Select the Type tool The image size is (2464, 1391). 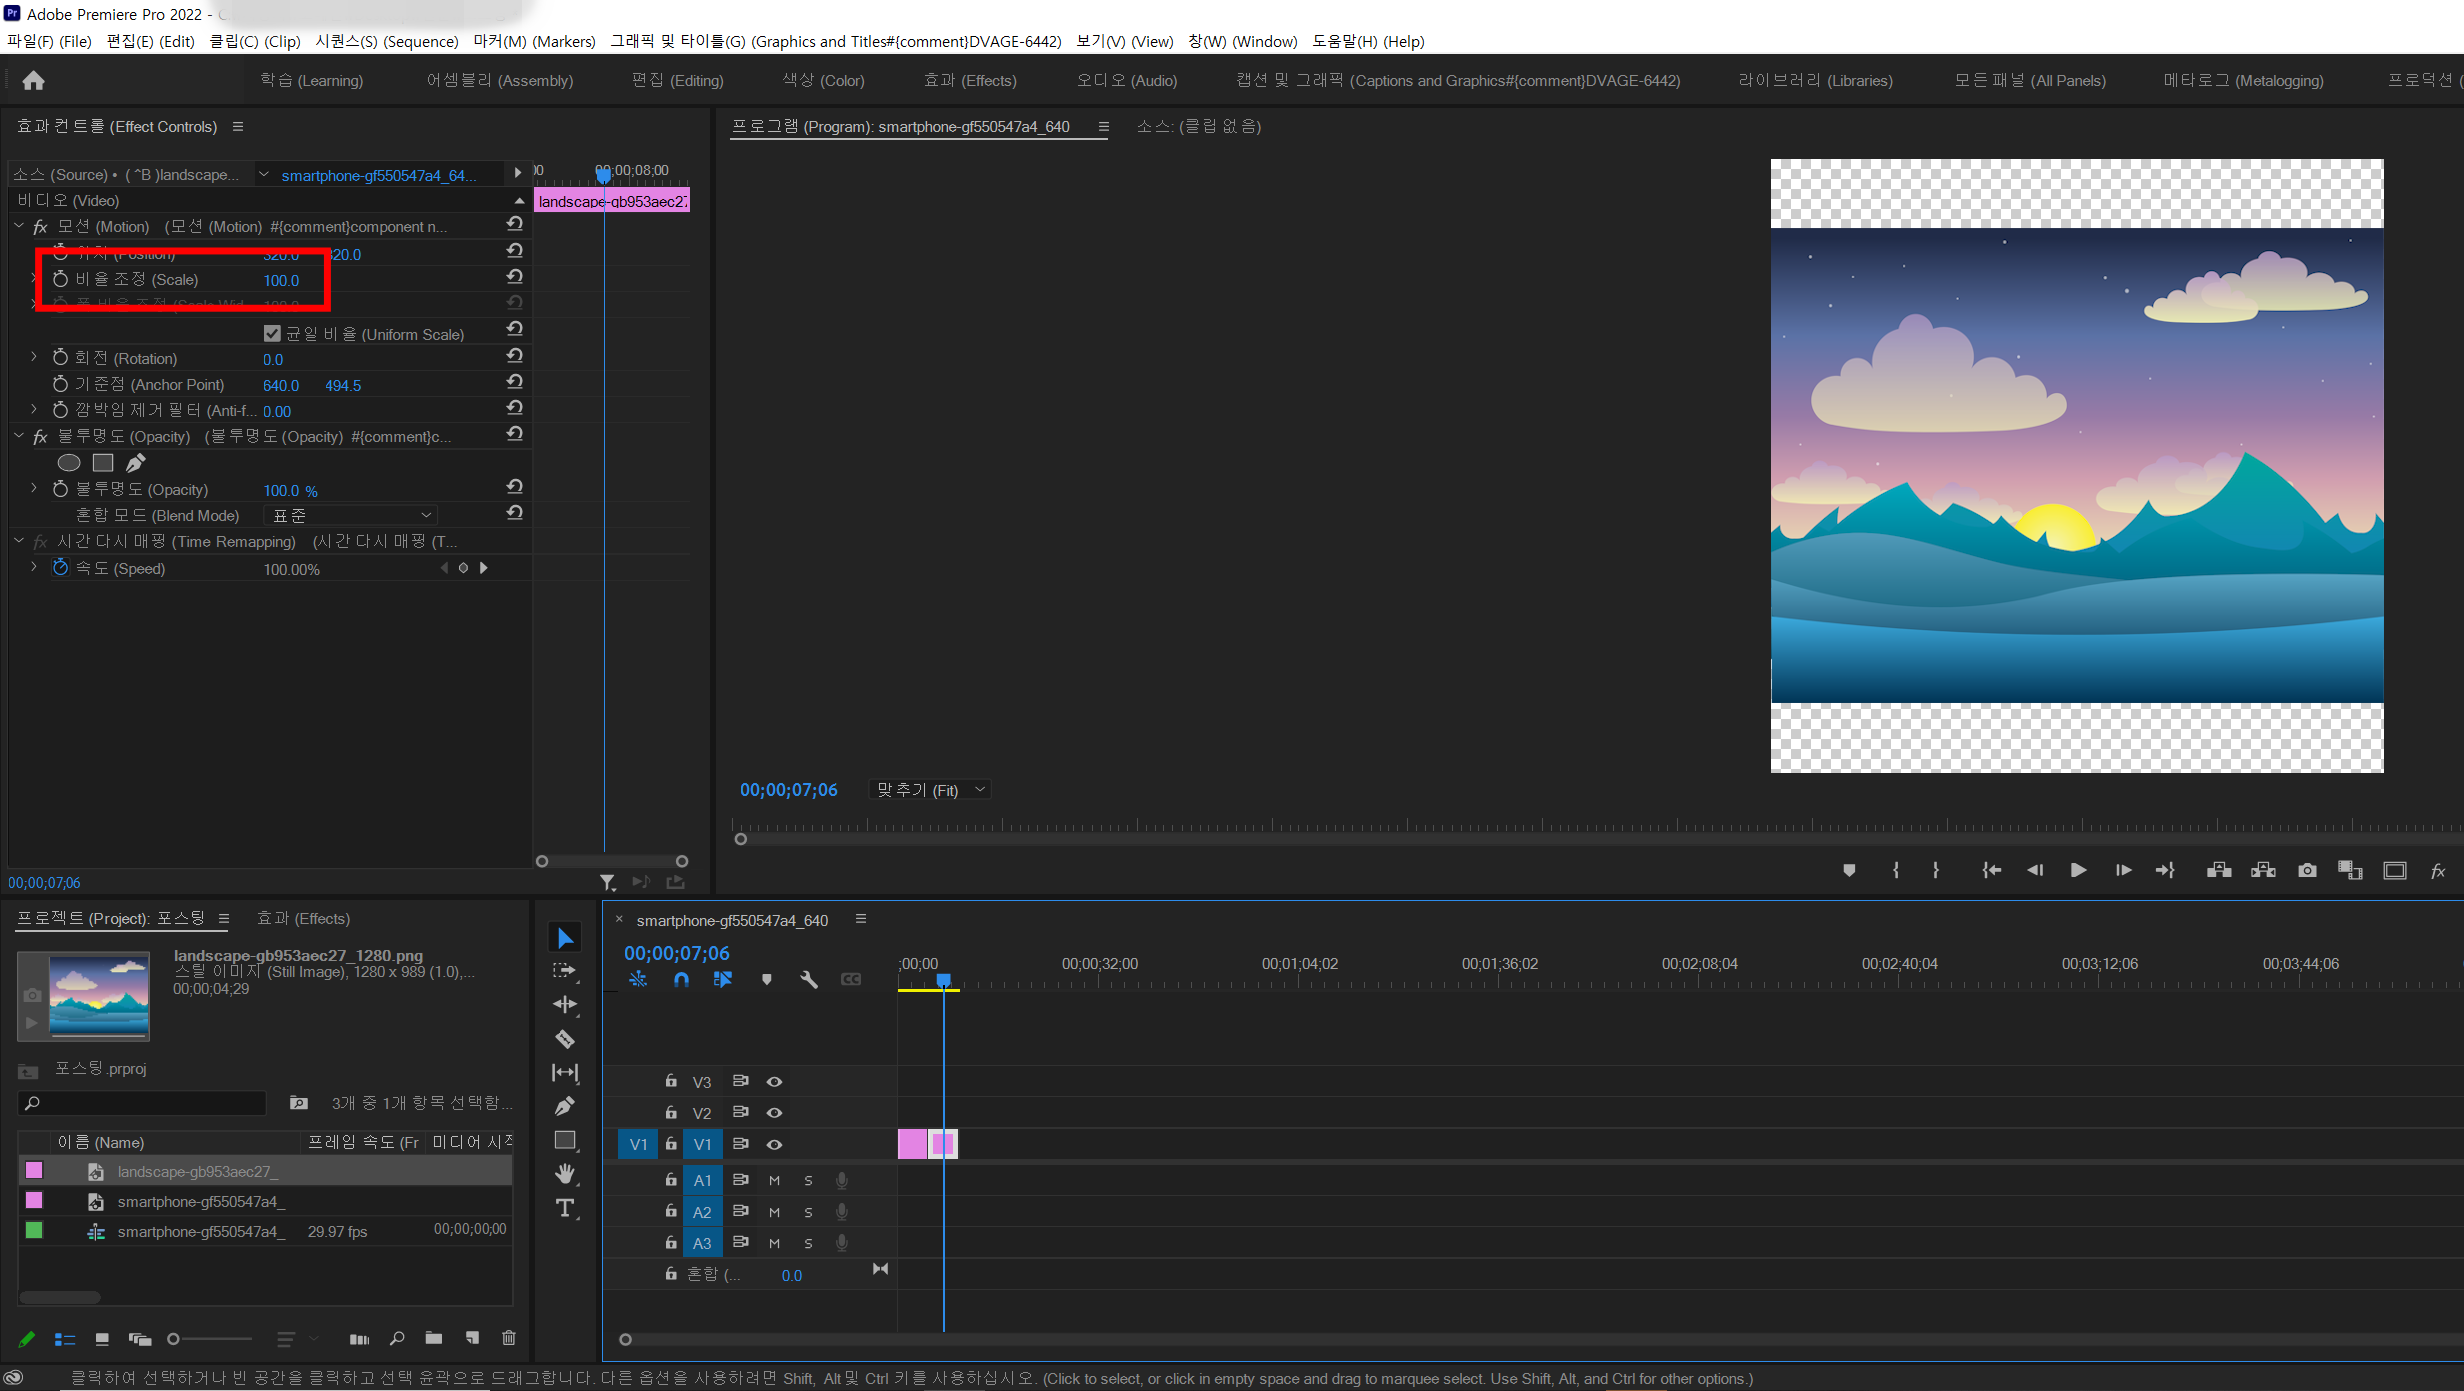pos(565,1208)
